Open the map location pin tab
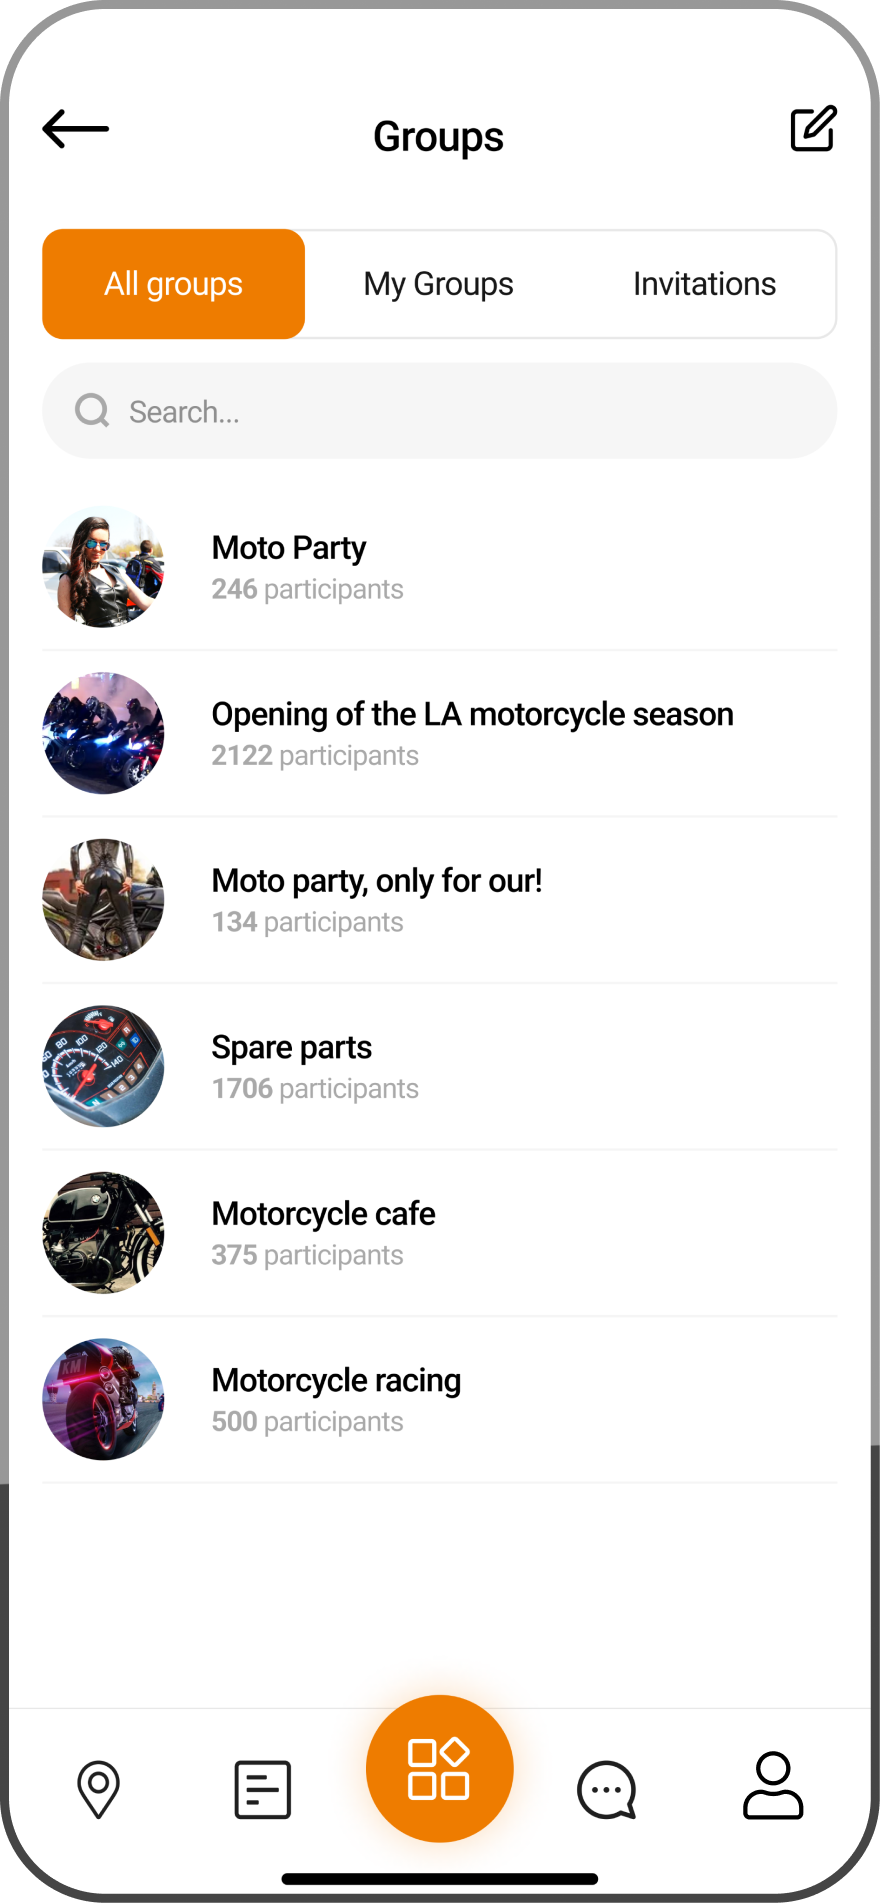 coord(98,1789)
